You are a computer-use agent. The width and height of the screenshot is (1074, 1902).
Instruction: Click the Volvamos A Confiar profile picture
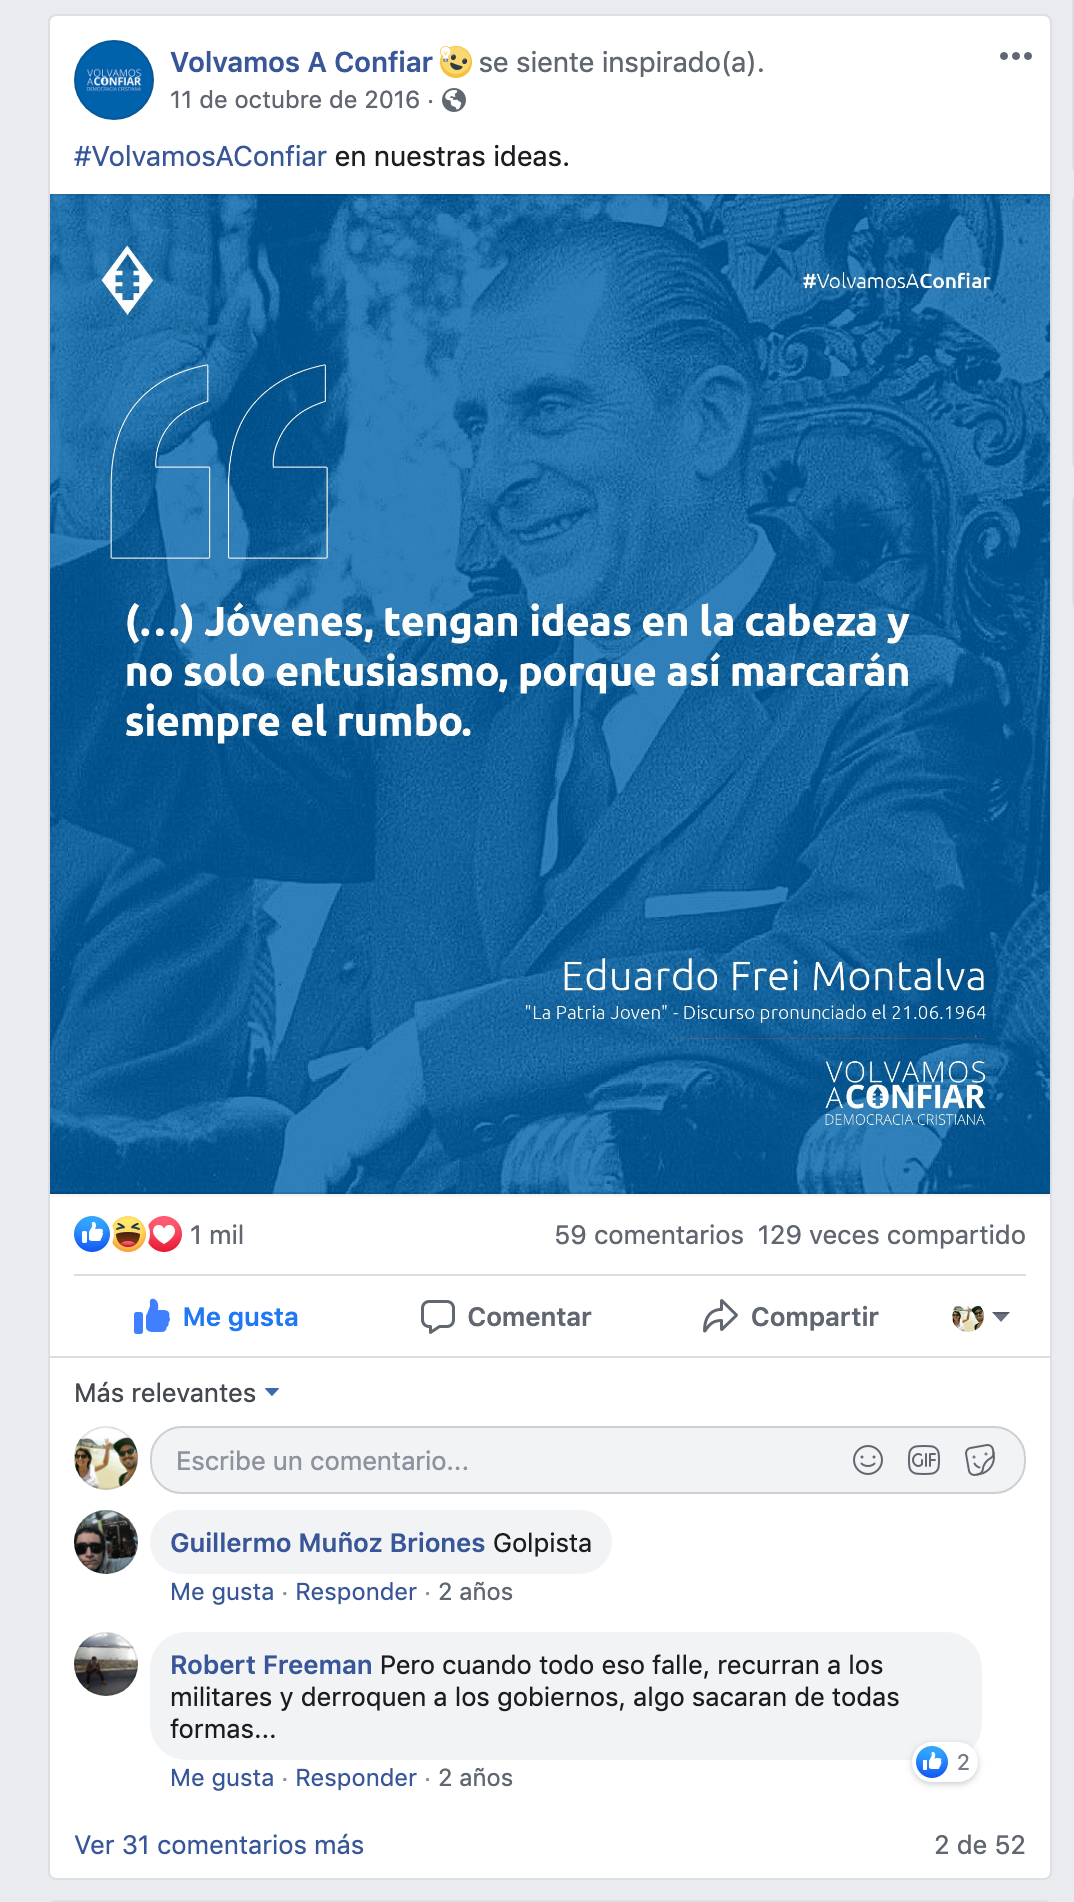pos(114,80)
